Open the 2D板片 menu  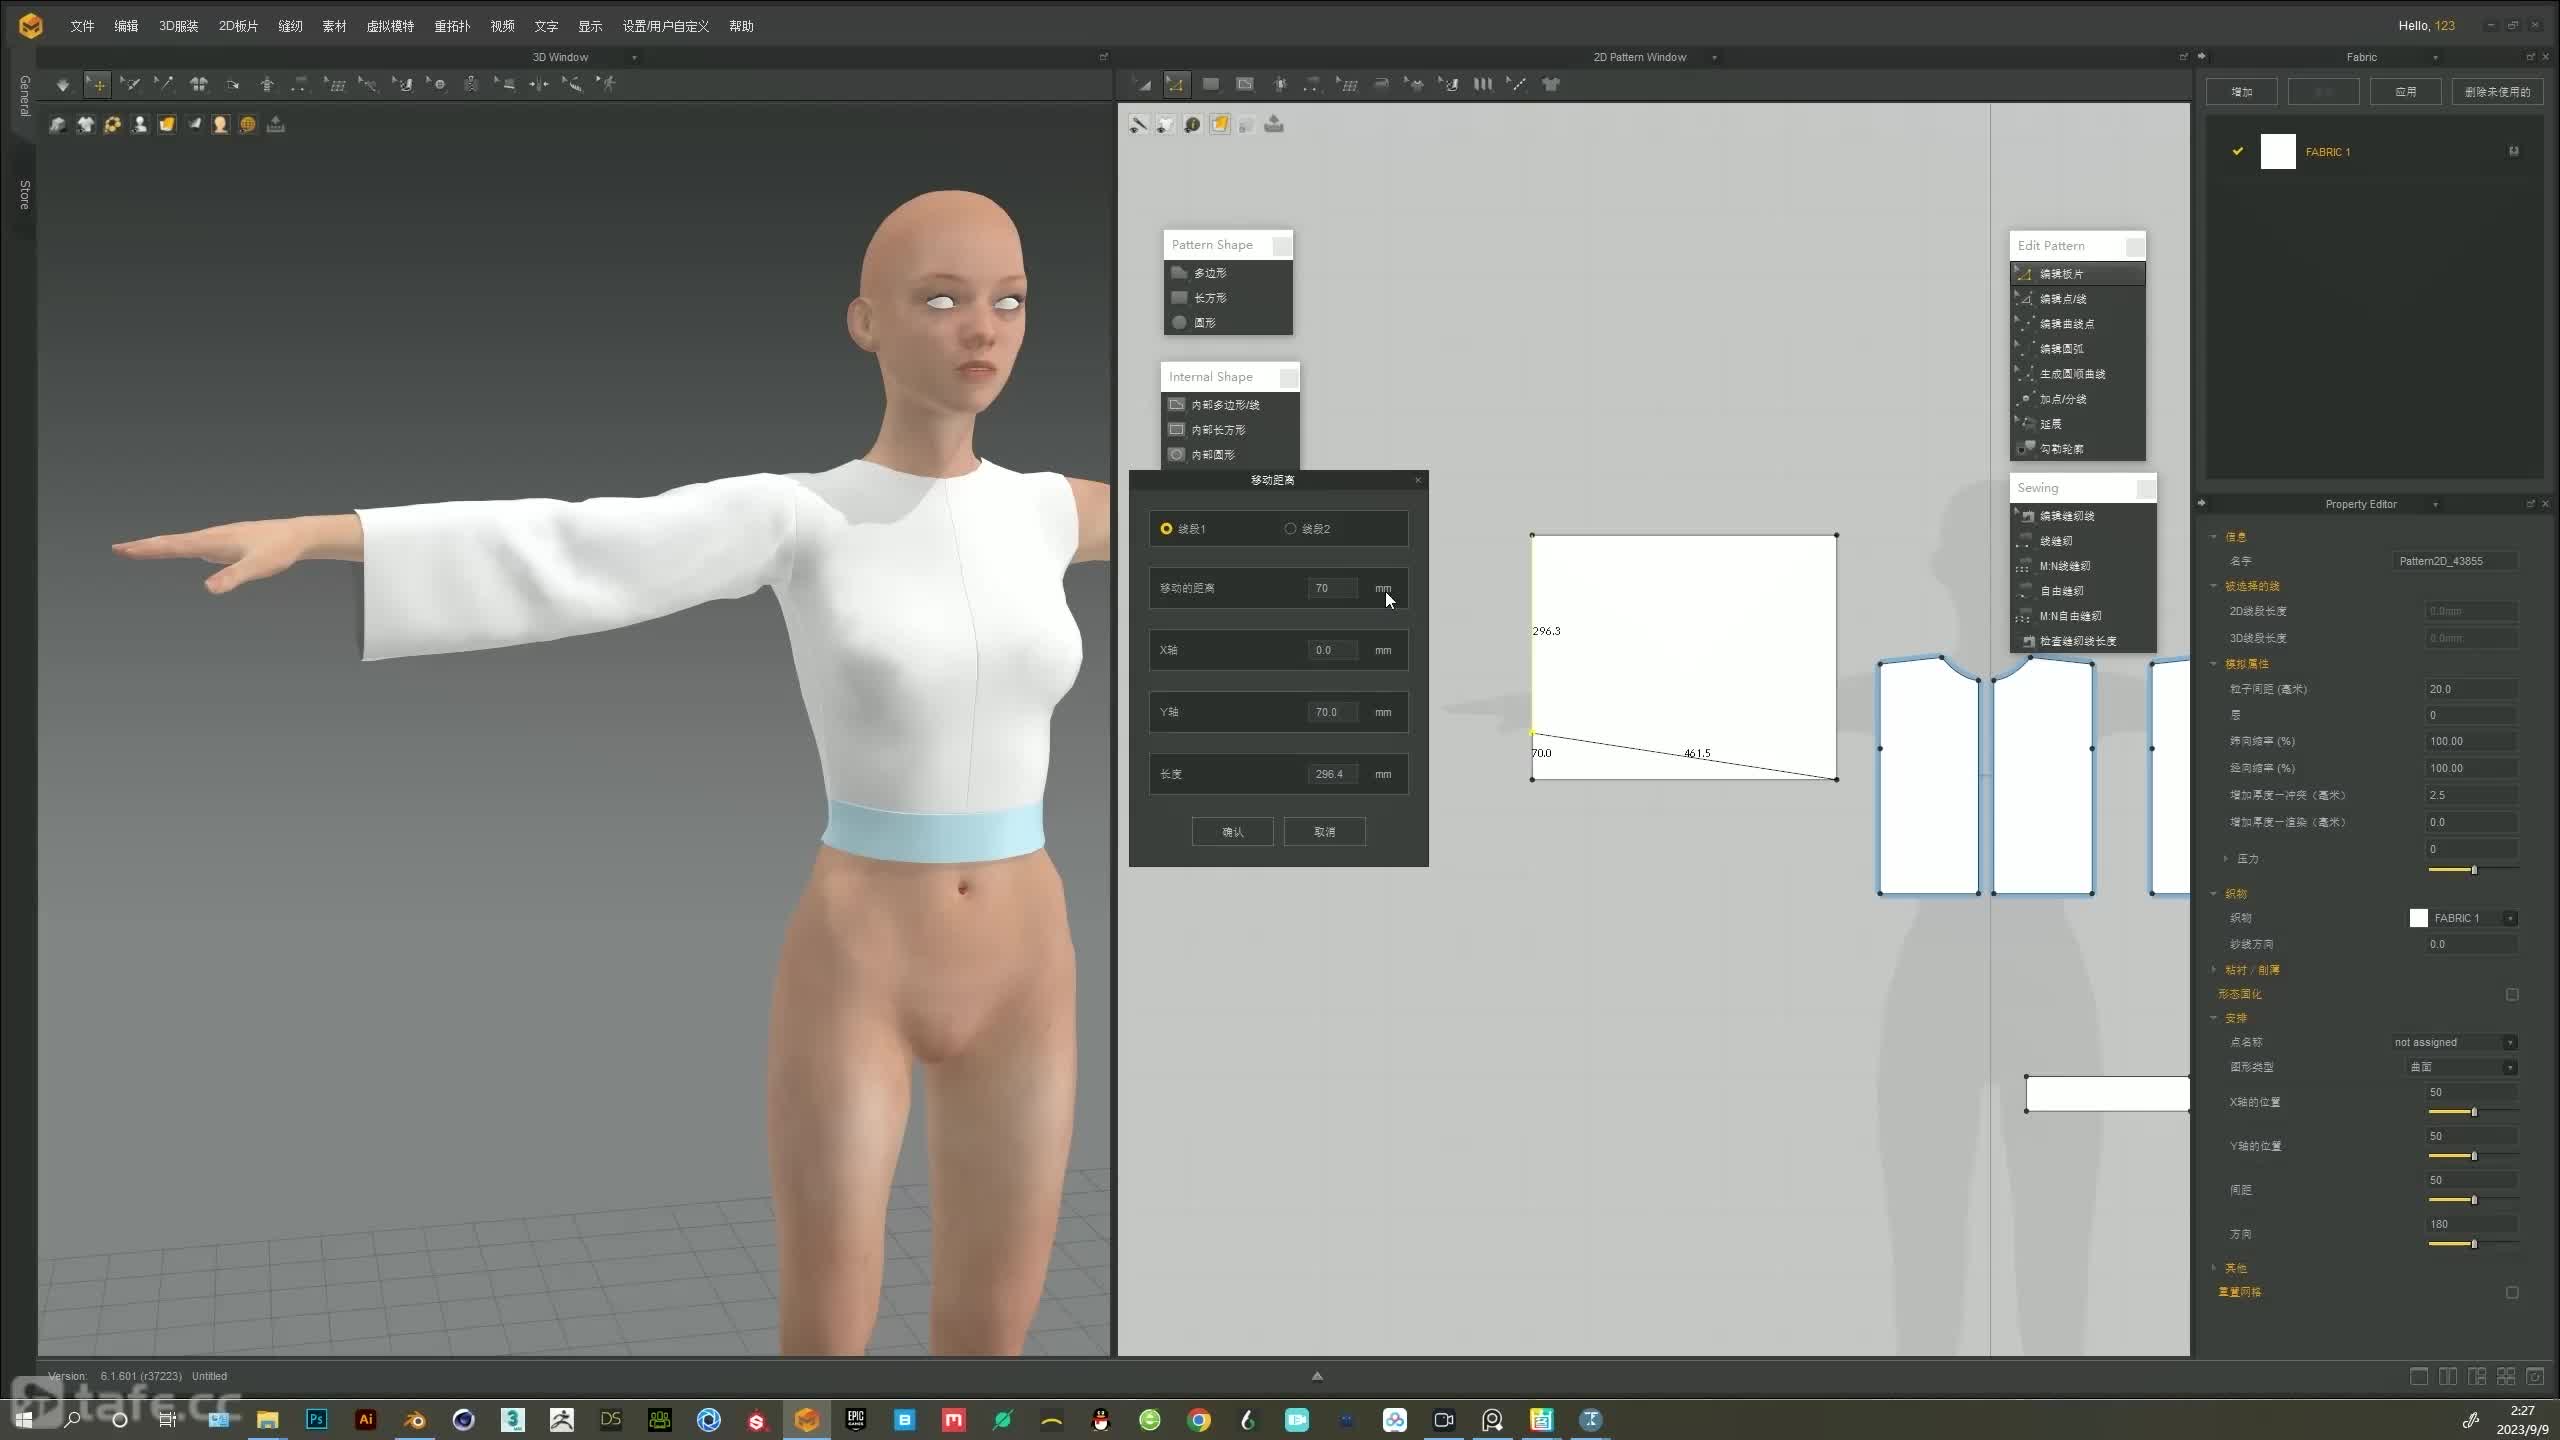(238, 26)
